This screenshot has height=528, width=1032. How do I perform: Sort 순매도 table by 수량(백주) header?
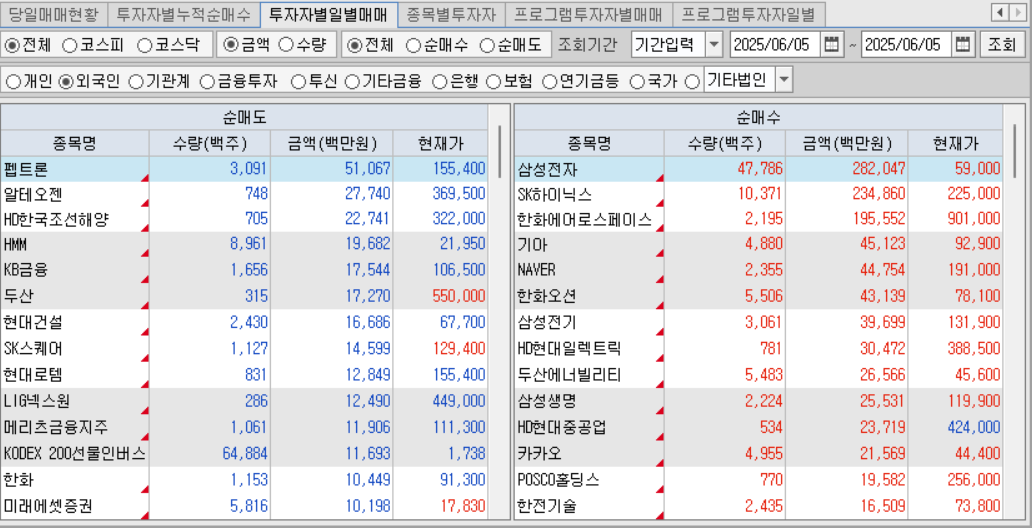[x=210, y=144]
